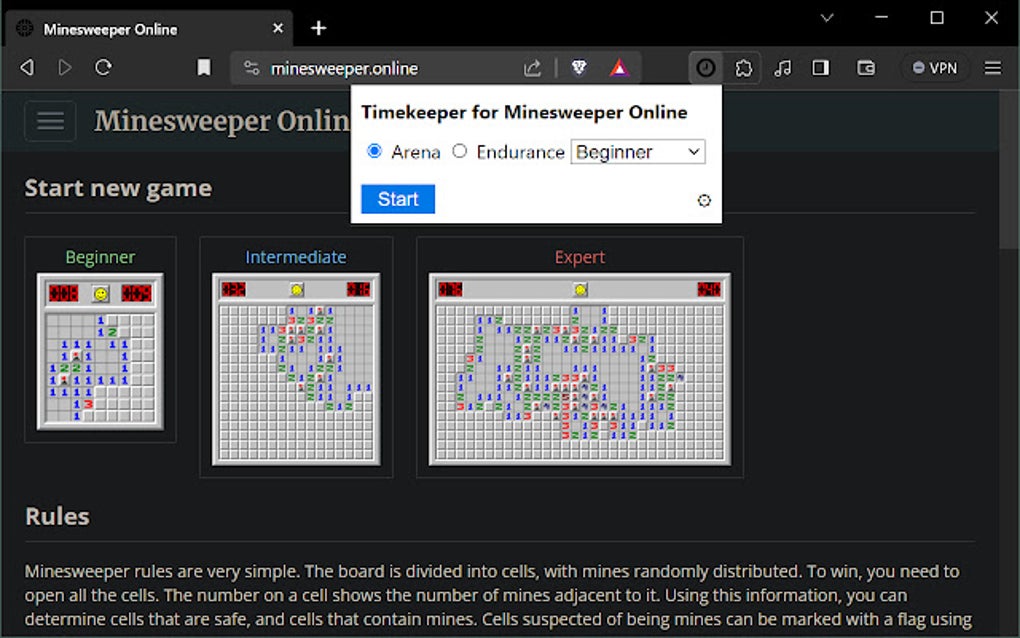Click the media playback music icon
1020x638 pixels.
point(783,67)
